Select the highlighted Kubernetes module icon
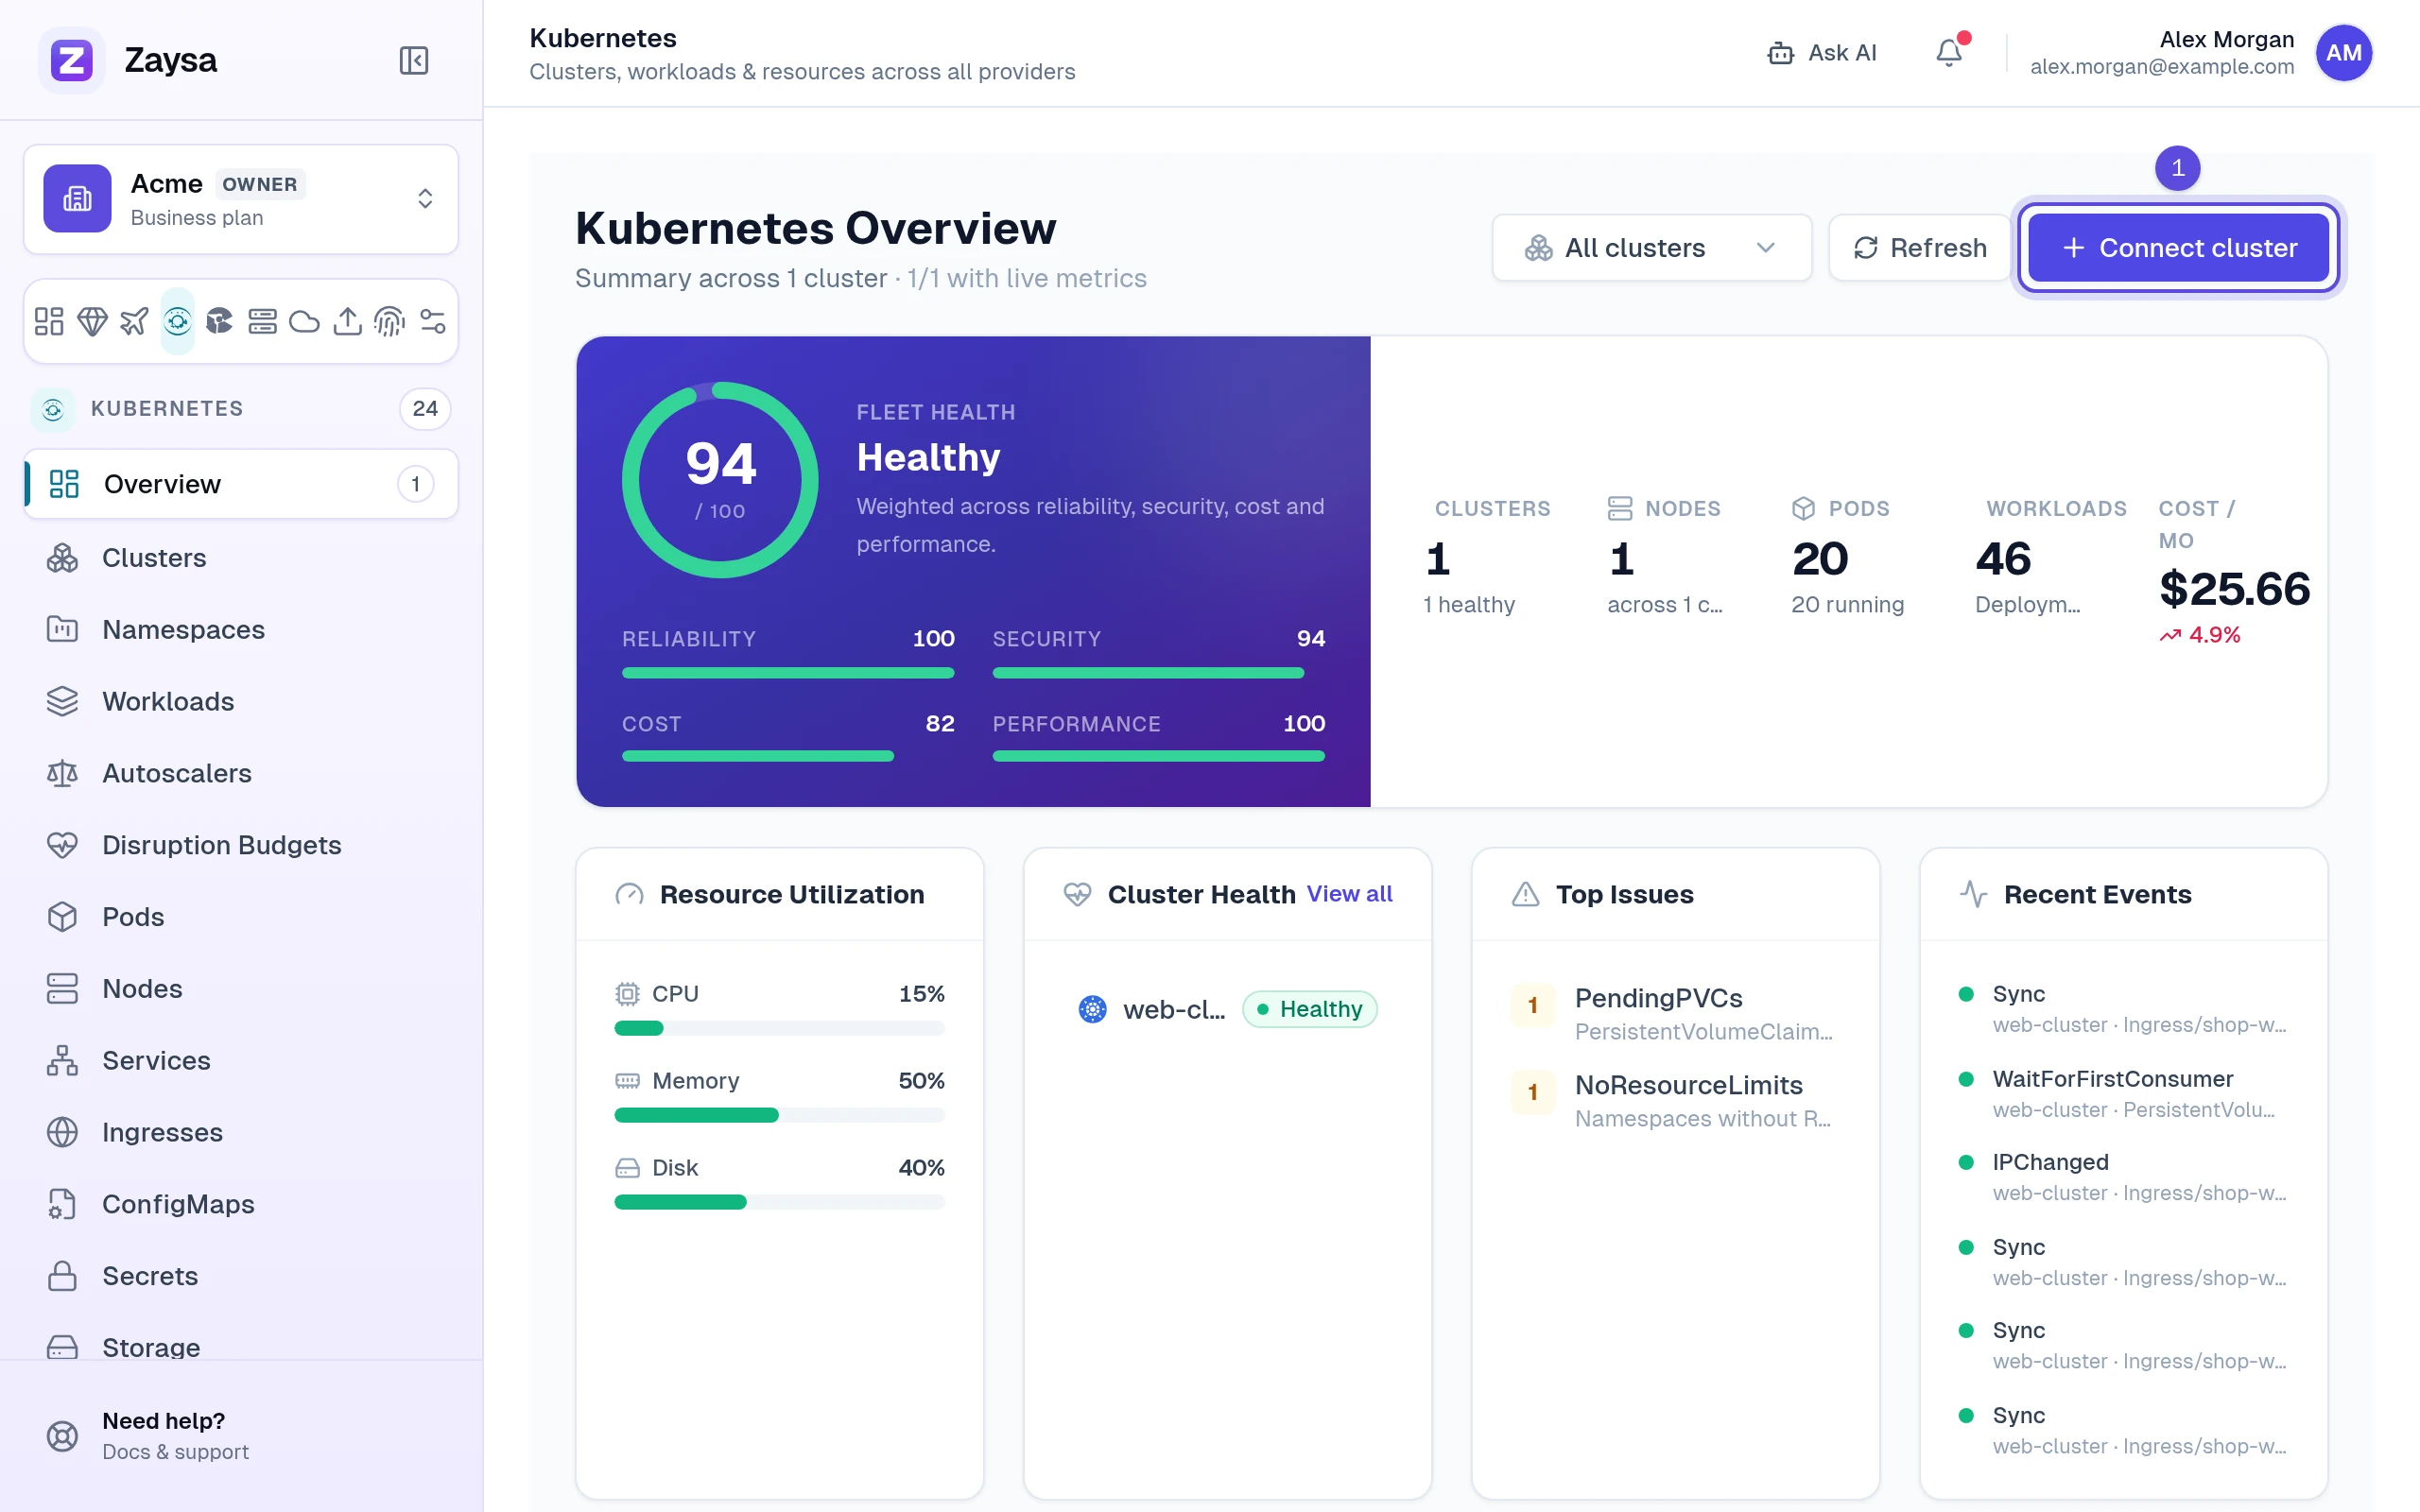Screen dimensions: 2420x1512 pyautogui.click(x=177, y=321)
